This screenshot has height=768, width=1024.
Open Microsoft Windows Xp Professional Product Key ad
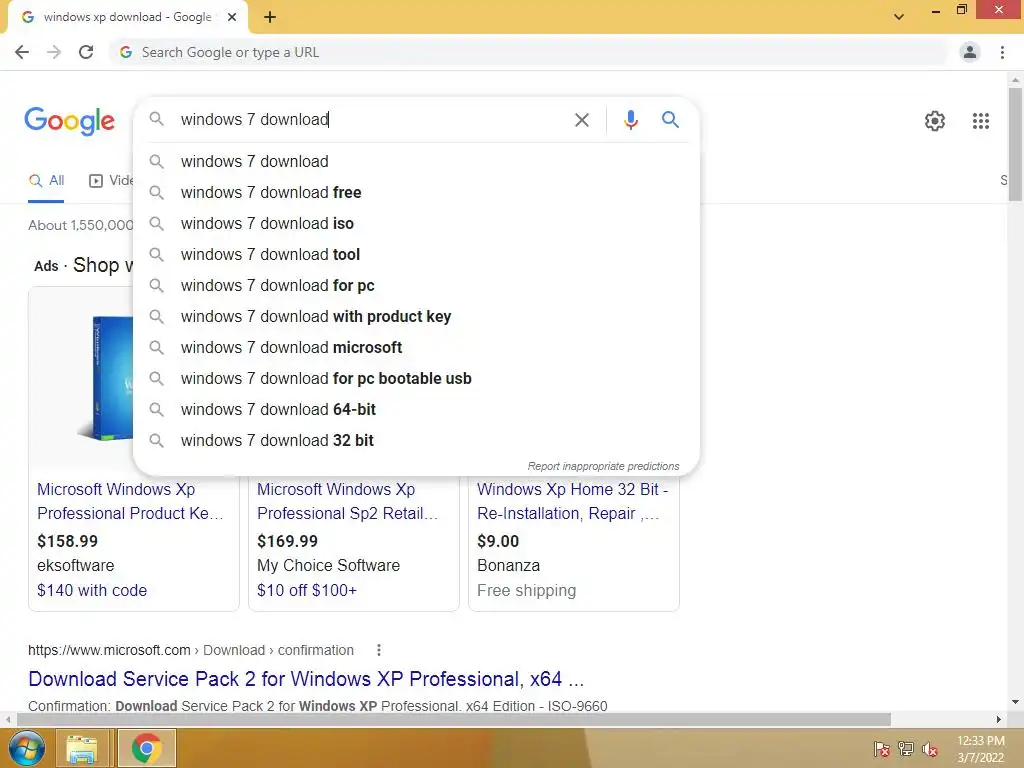130,502
